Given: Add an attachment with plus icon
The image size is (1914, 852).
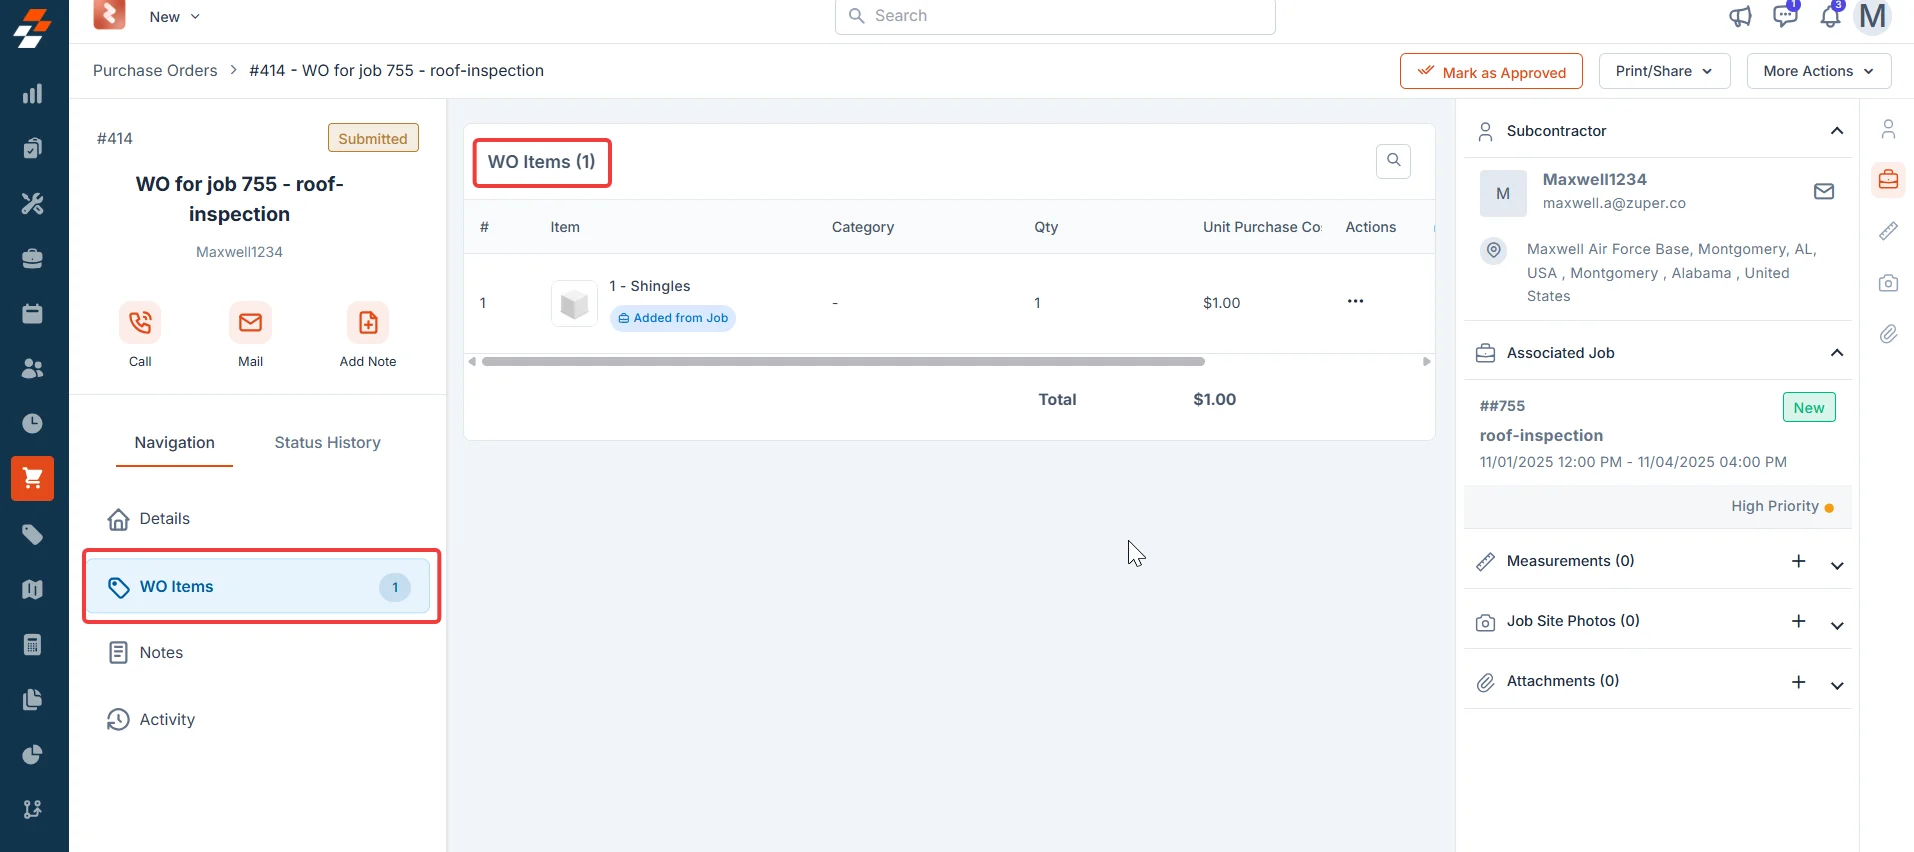Looking at the screenshot, I should coord(1798,681).
